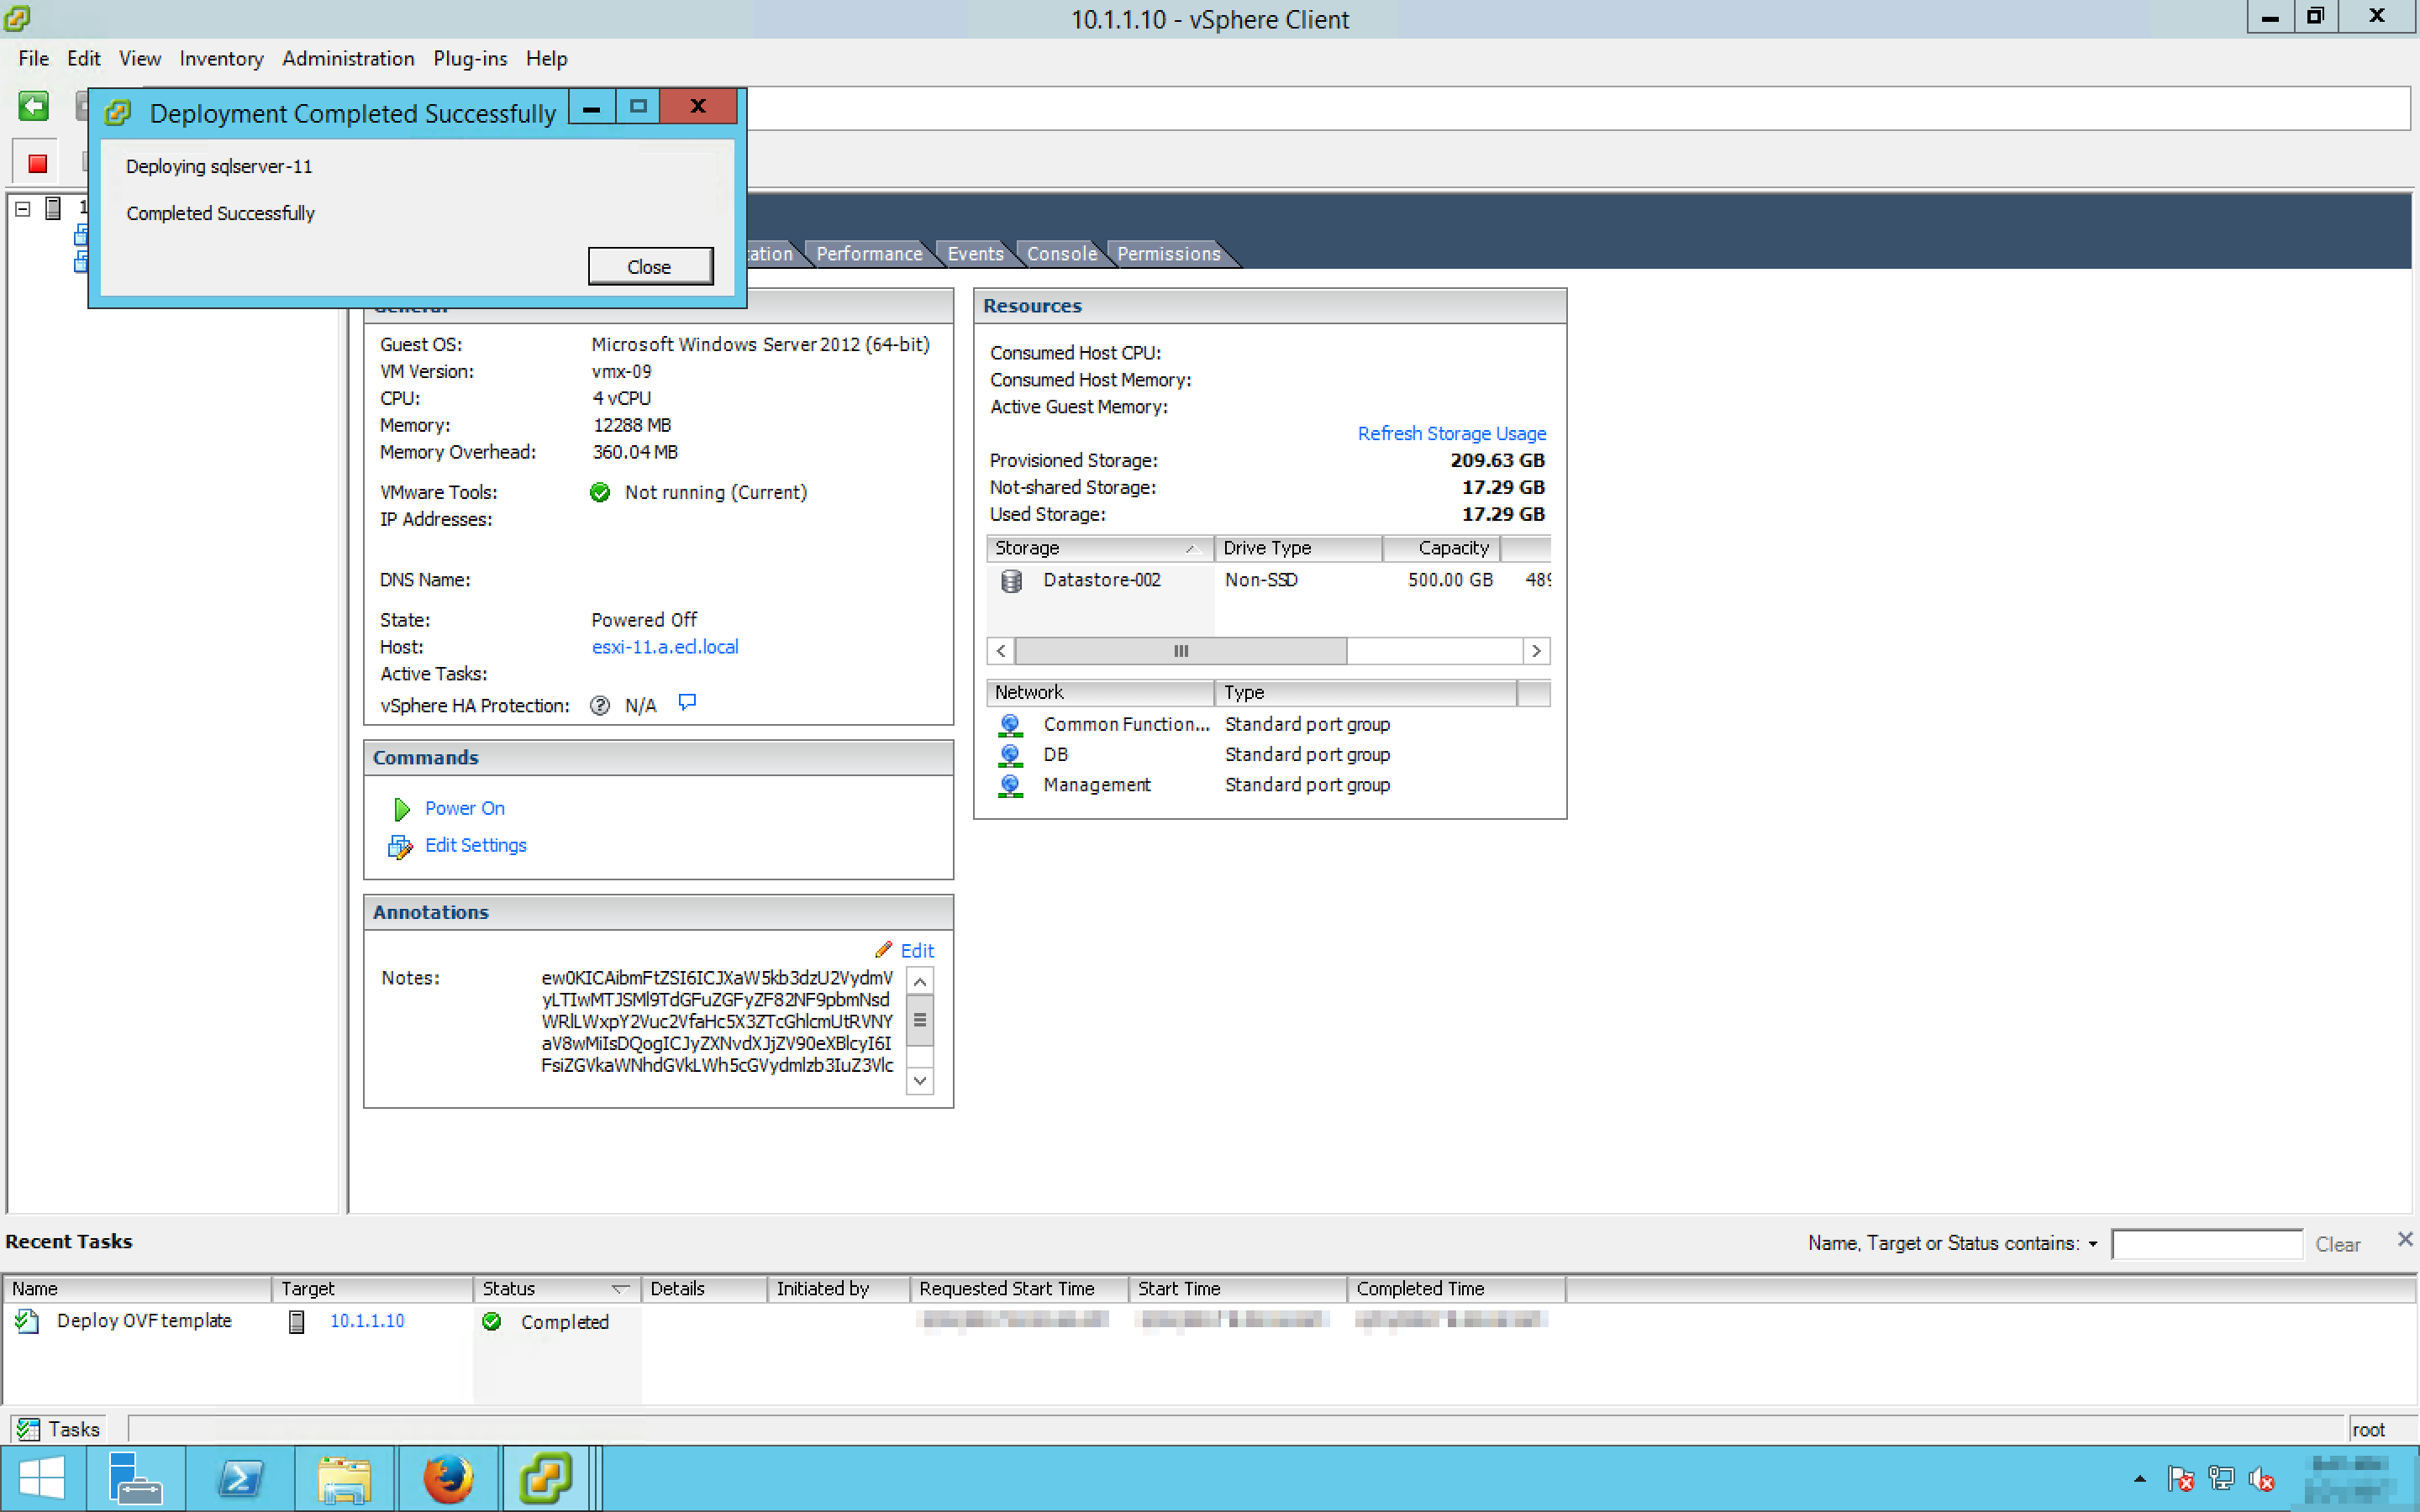Click the Datastore-002 storage icon
Screen dimensions: 2420x1512
tap(1011, 580)
